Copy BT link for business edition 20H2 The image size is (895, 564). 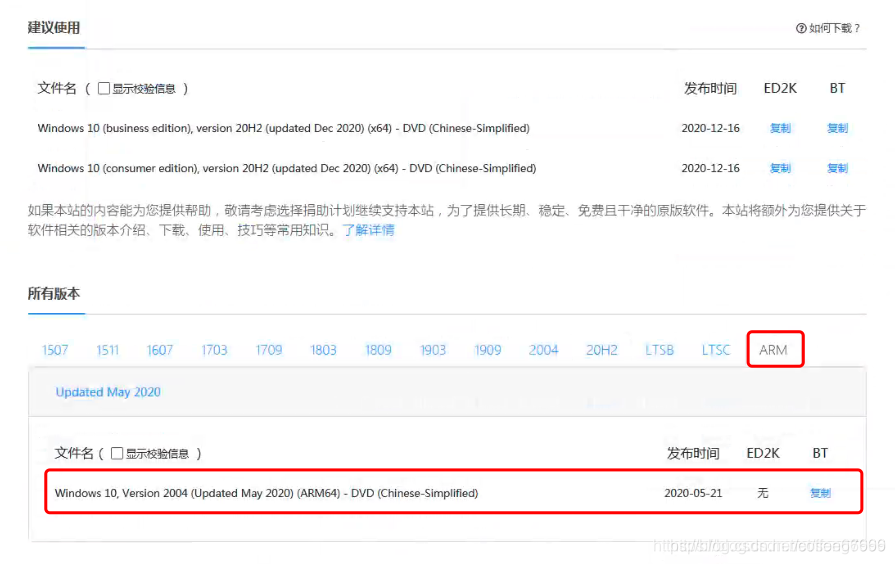(837, 128)
